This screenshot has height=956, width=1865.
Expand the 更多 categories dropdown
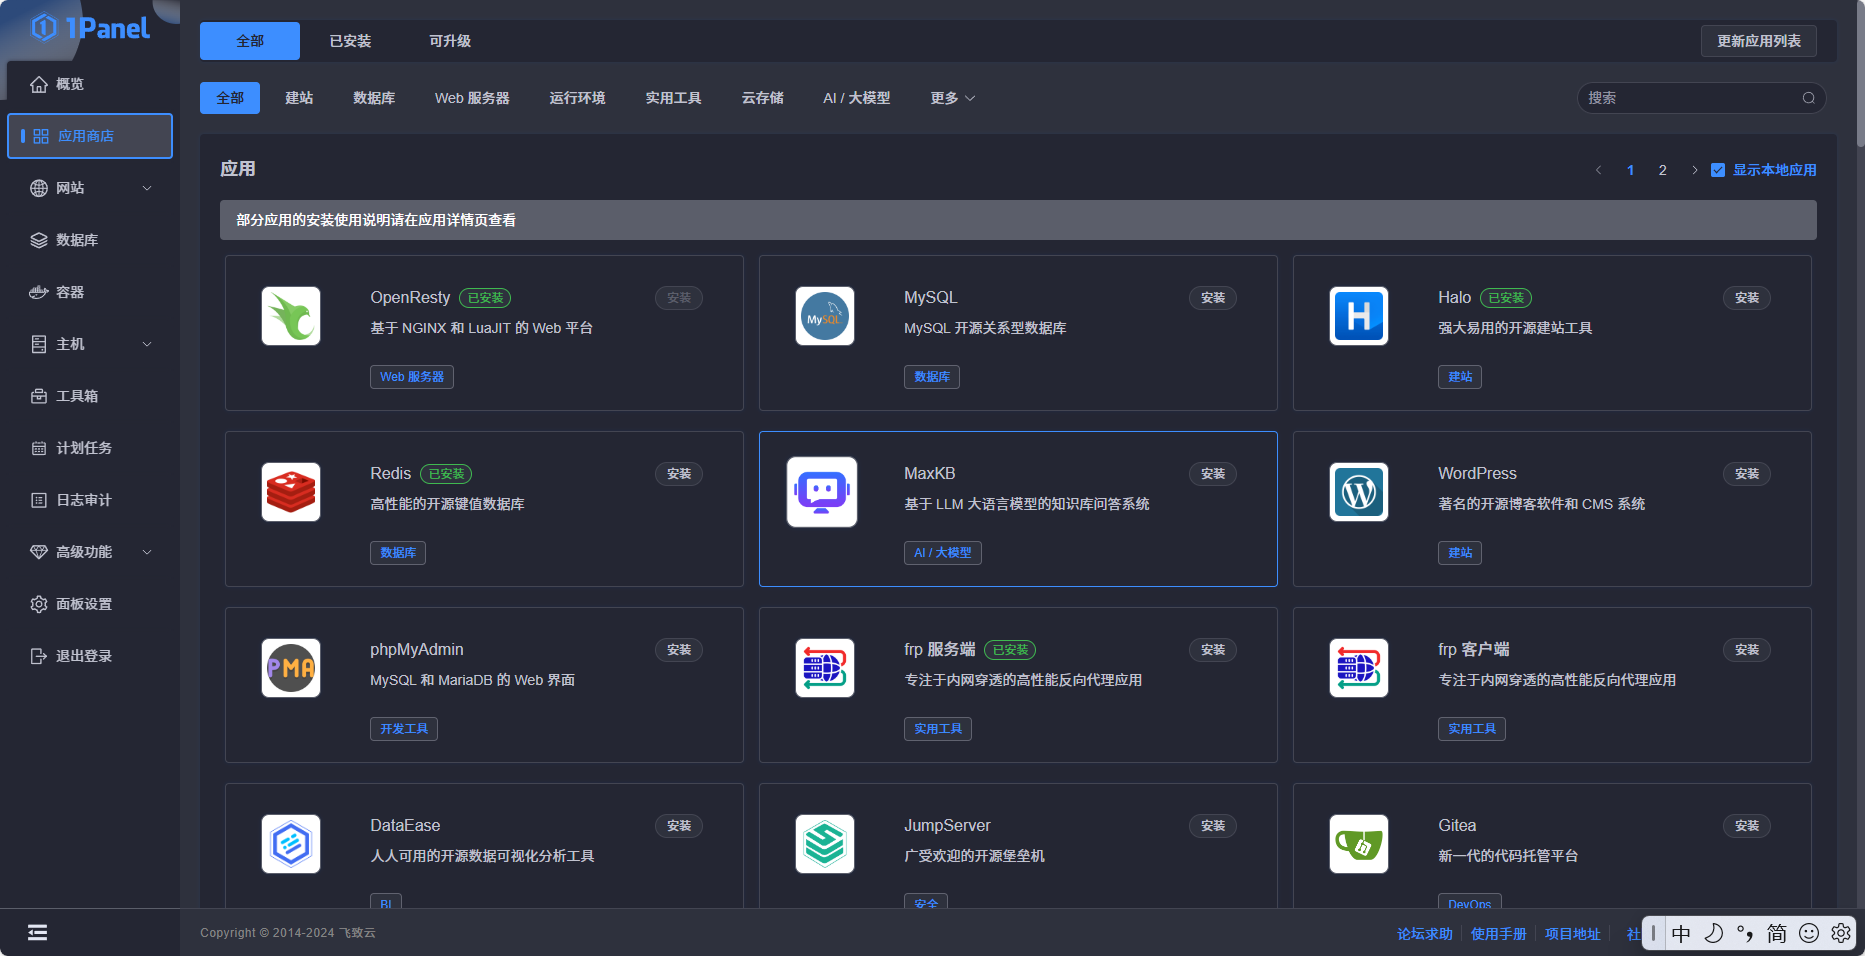[952, 98]
